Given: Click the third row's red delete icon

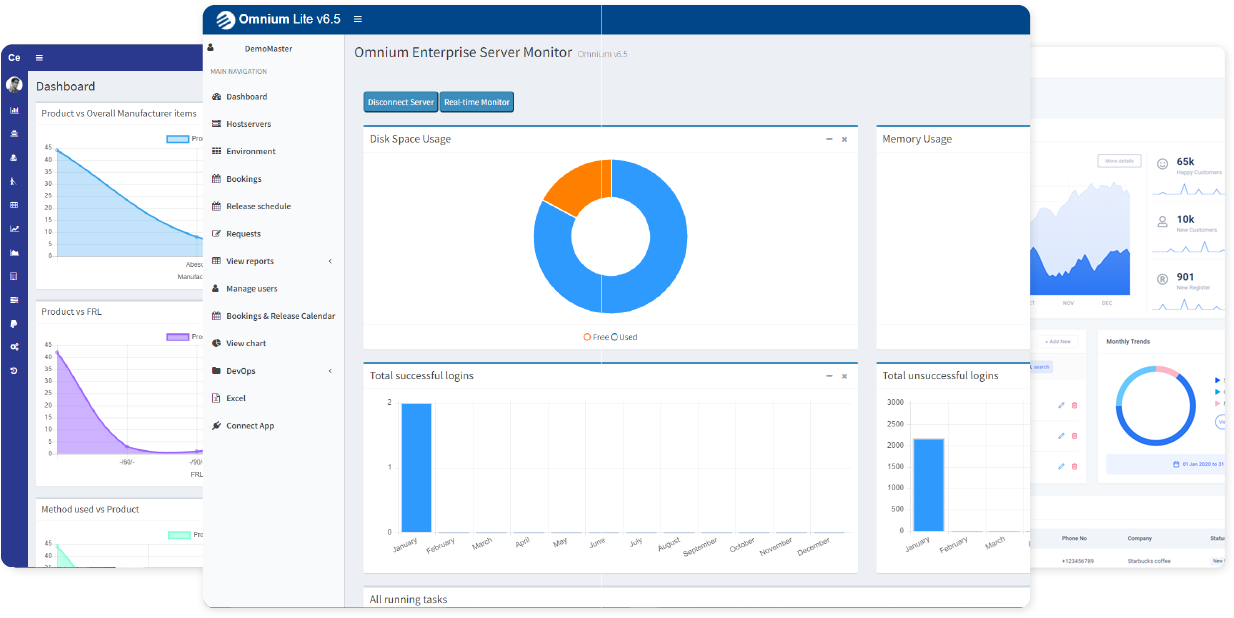Looking at the screenshot, I should (x=1075, y=466).
